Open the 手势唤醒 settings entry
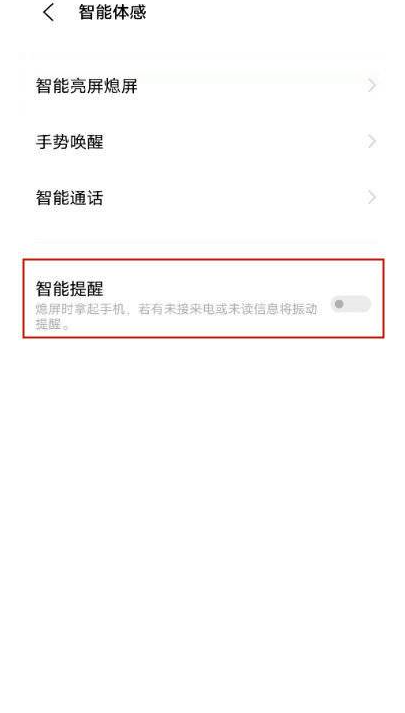 pos(203,141)
